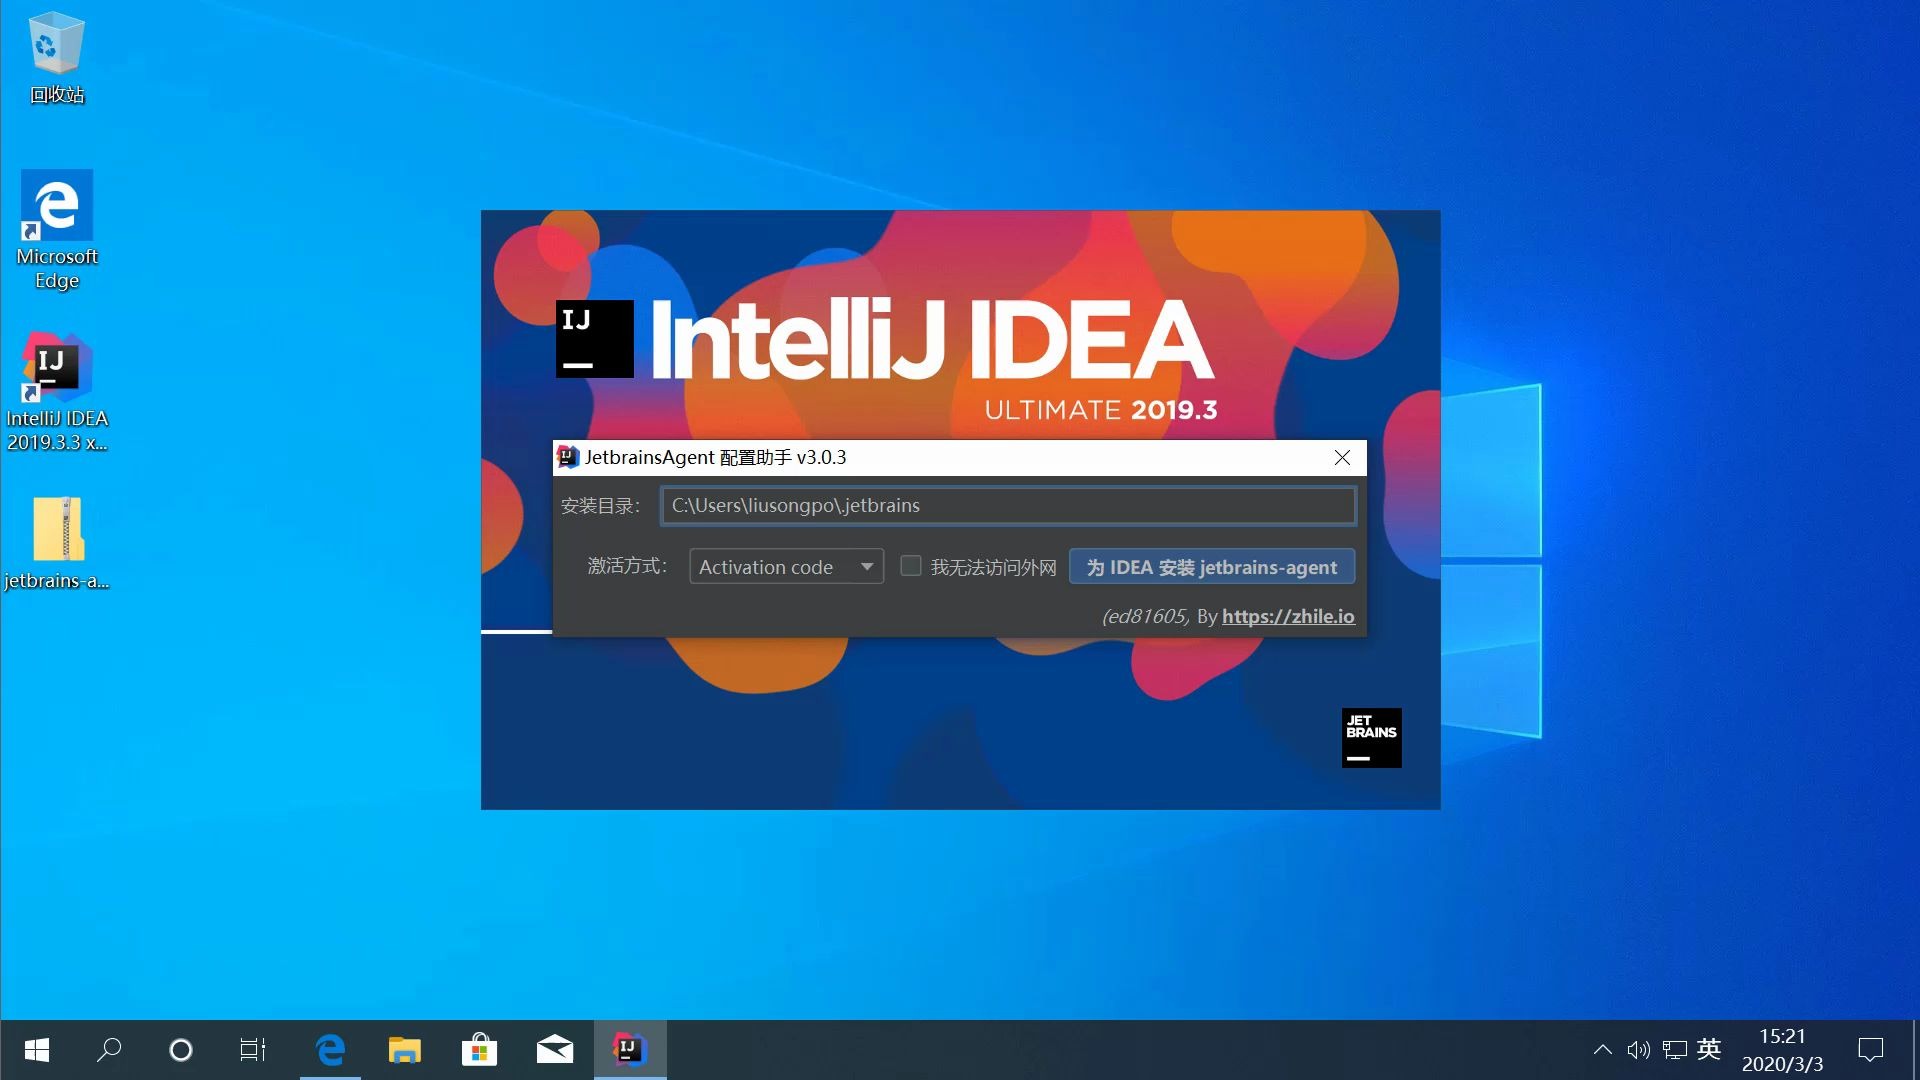Focus the 安装目录 path input field

pyautogui.click(x=1008, y=505)
